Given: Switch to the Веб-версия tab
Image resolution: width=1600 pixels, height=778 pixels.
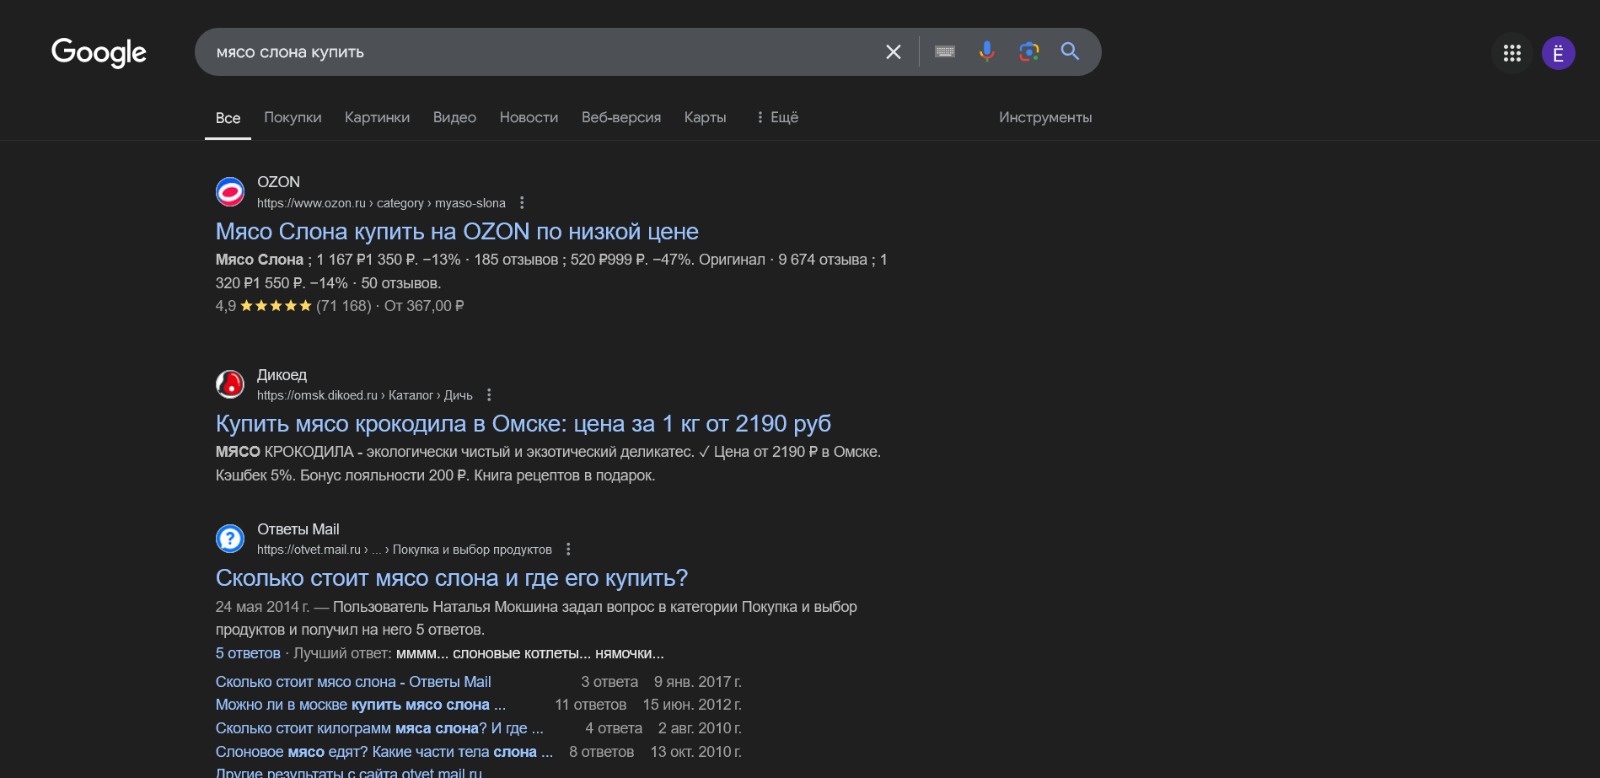Looking at the screenshot, I should (621, 117).
